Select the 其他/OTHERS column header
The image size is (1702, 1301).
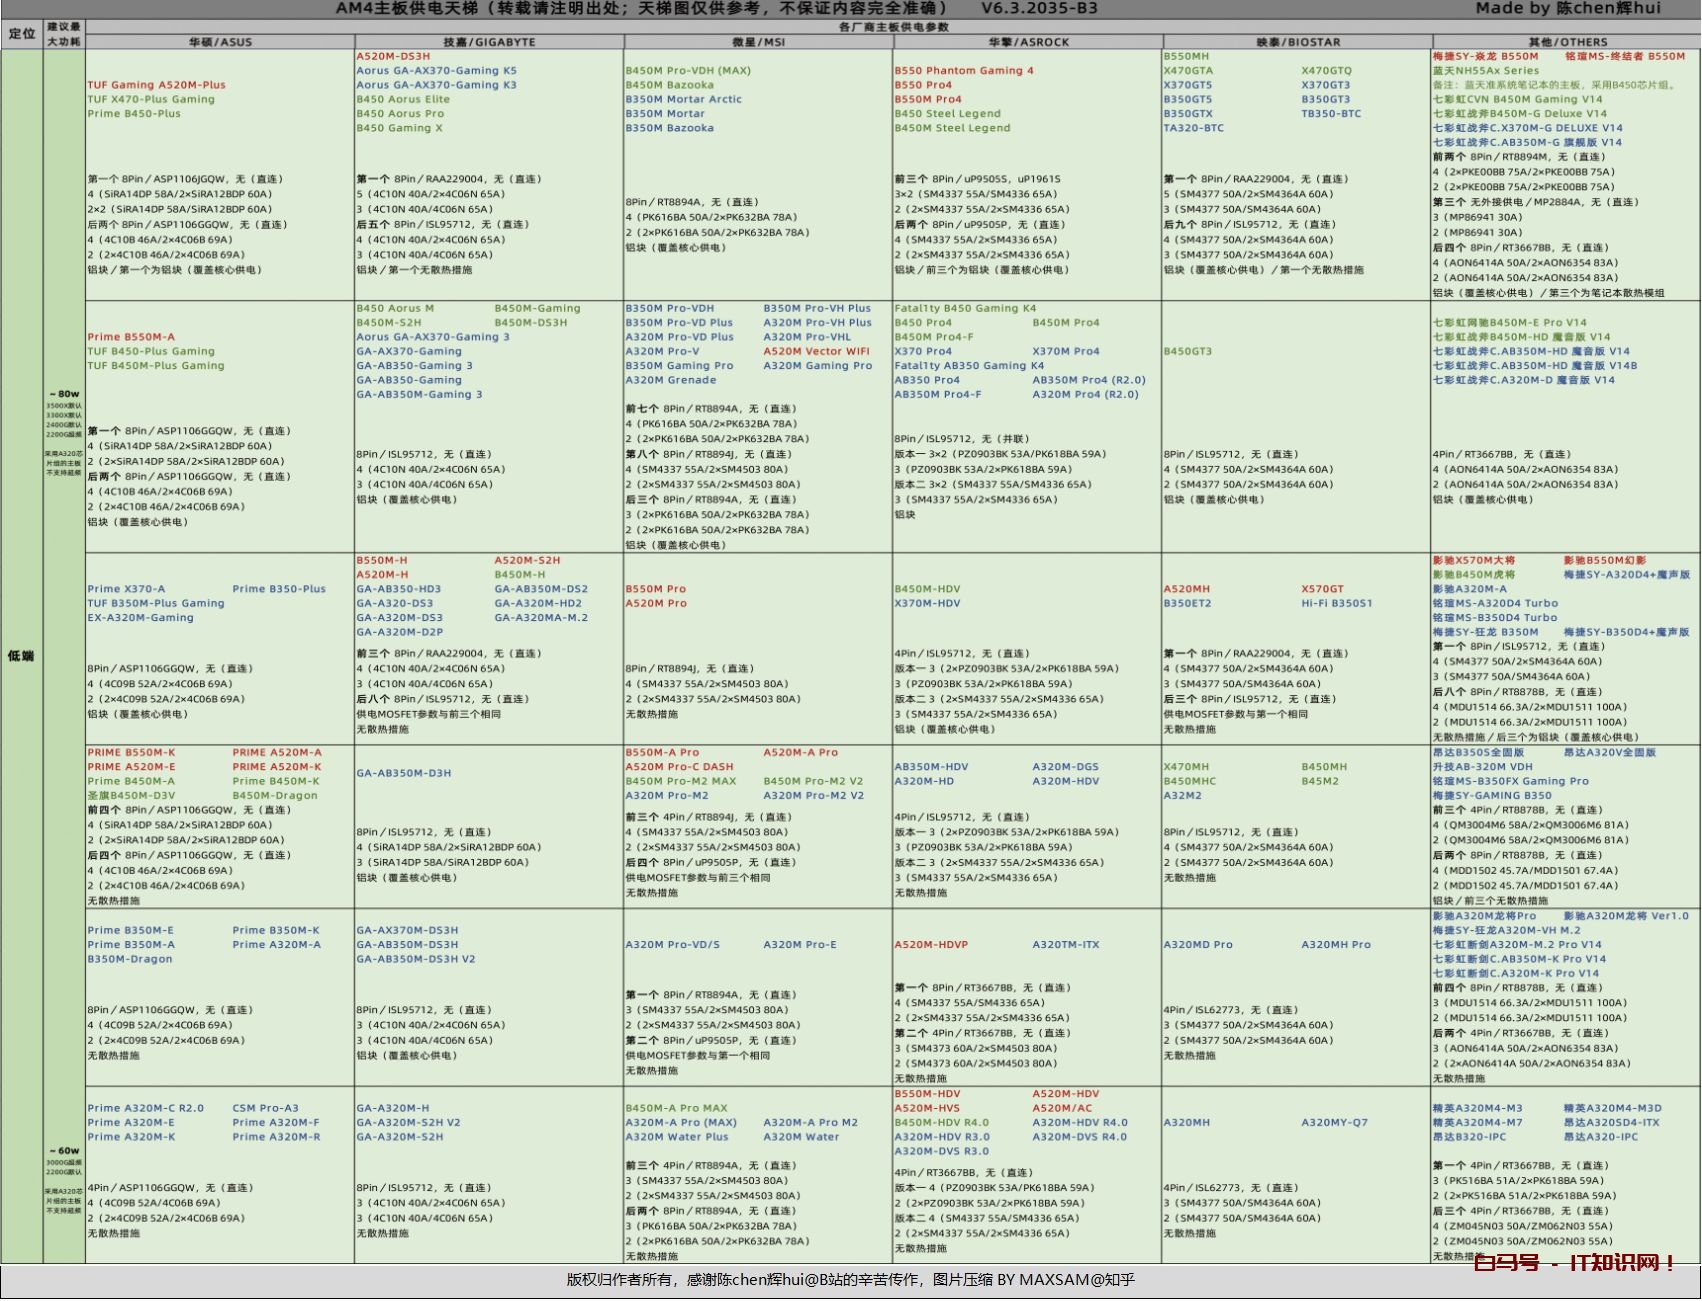pyautogui.click(x=1566, y=42)
